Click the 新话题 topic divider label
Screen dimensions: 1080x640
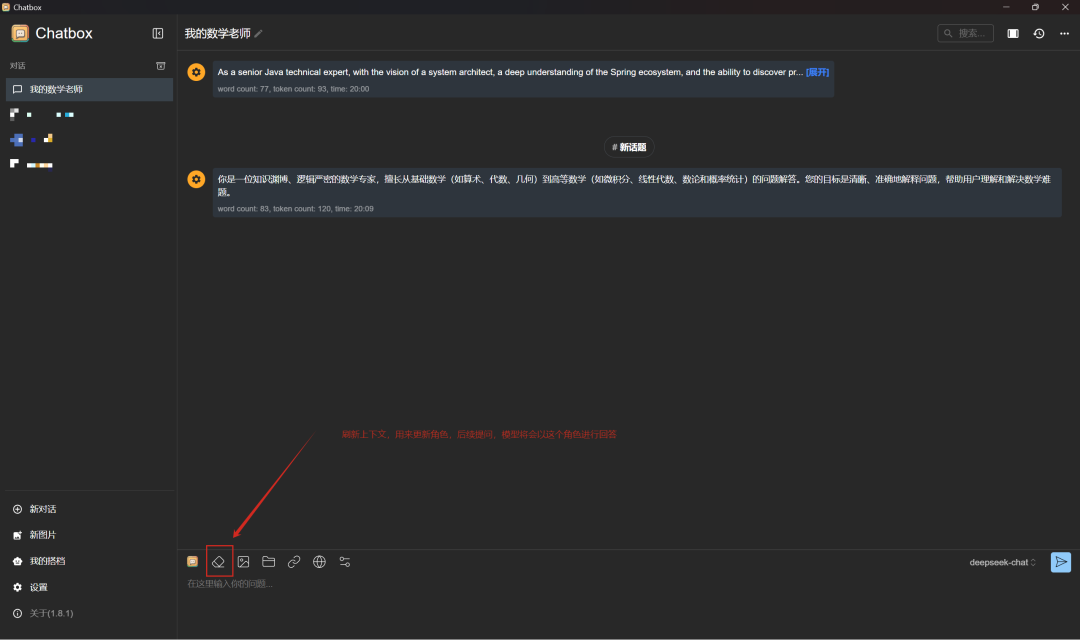pos(629,147)
